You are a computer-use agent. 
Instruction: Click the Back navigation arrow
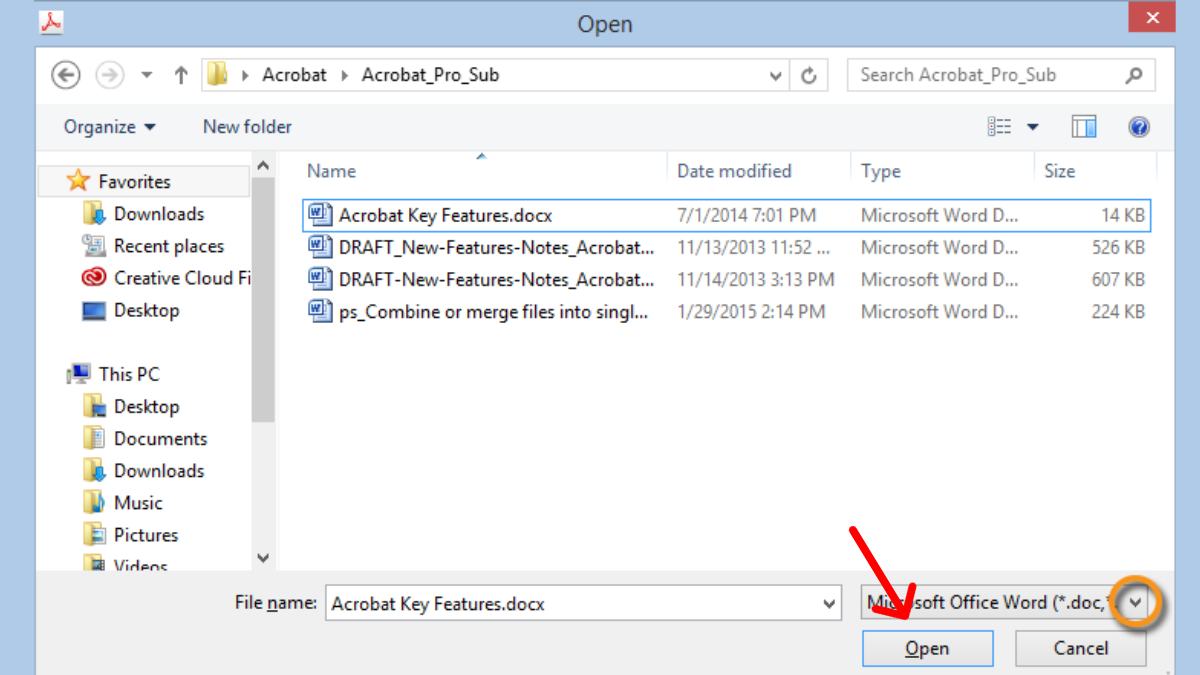66,75
